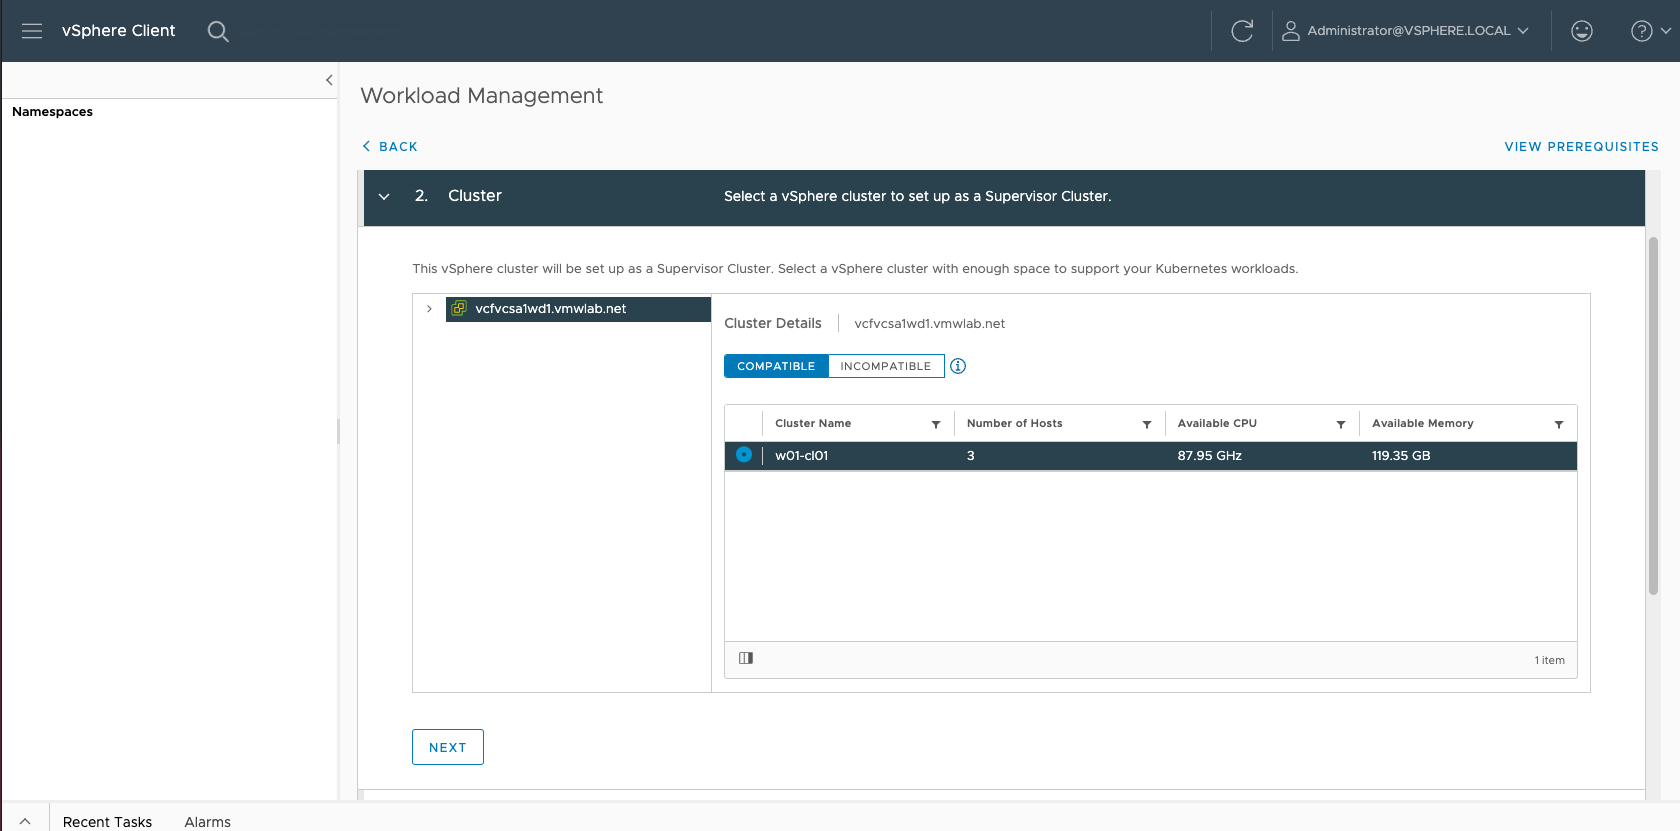1680x831 pixels.
Task: Filter the Available Memory column
Action: click(1559, 424)
